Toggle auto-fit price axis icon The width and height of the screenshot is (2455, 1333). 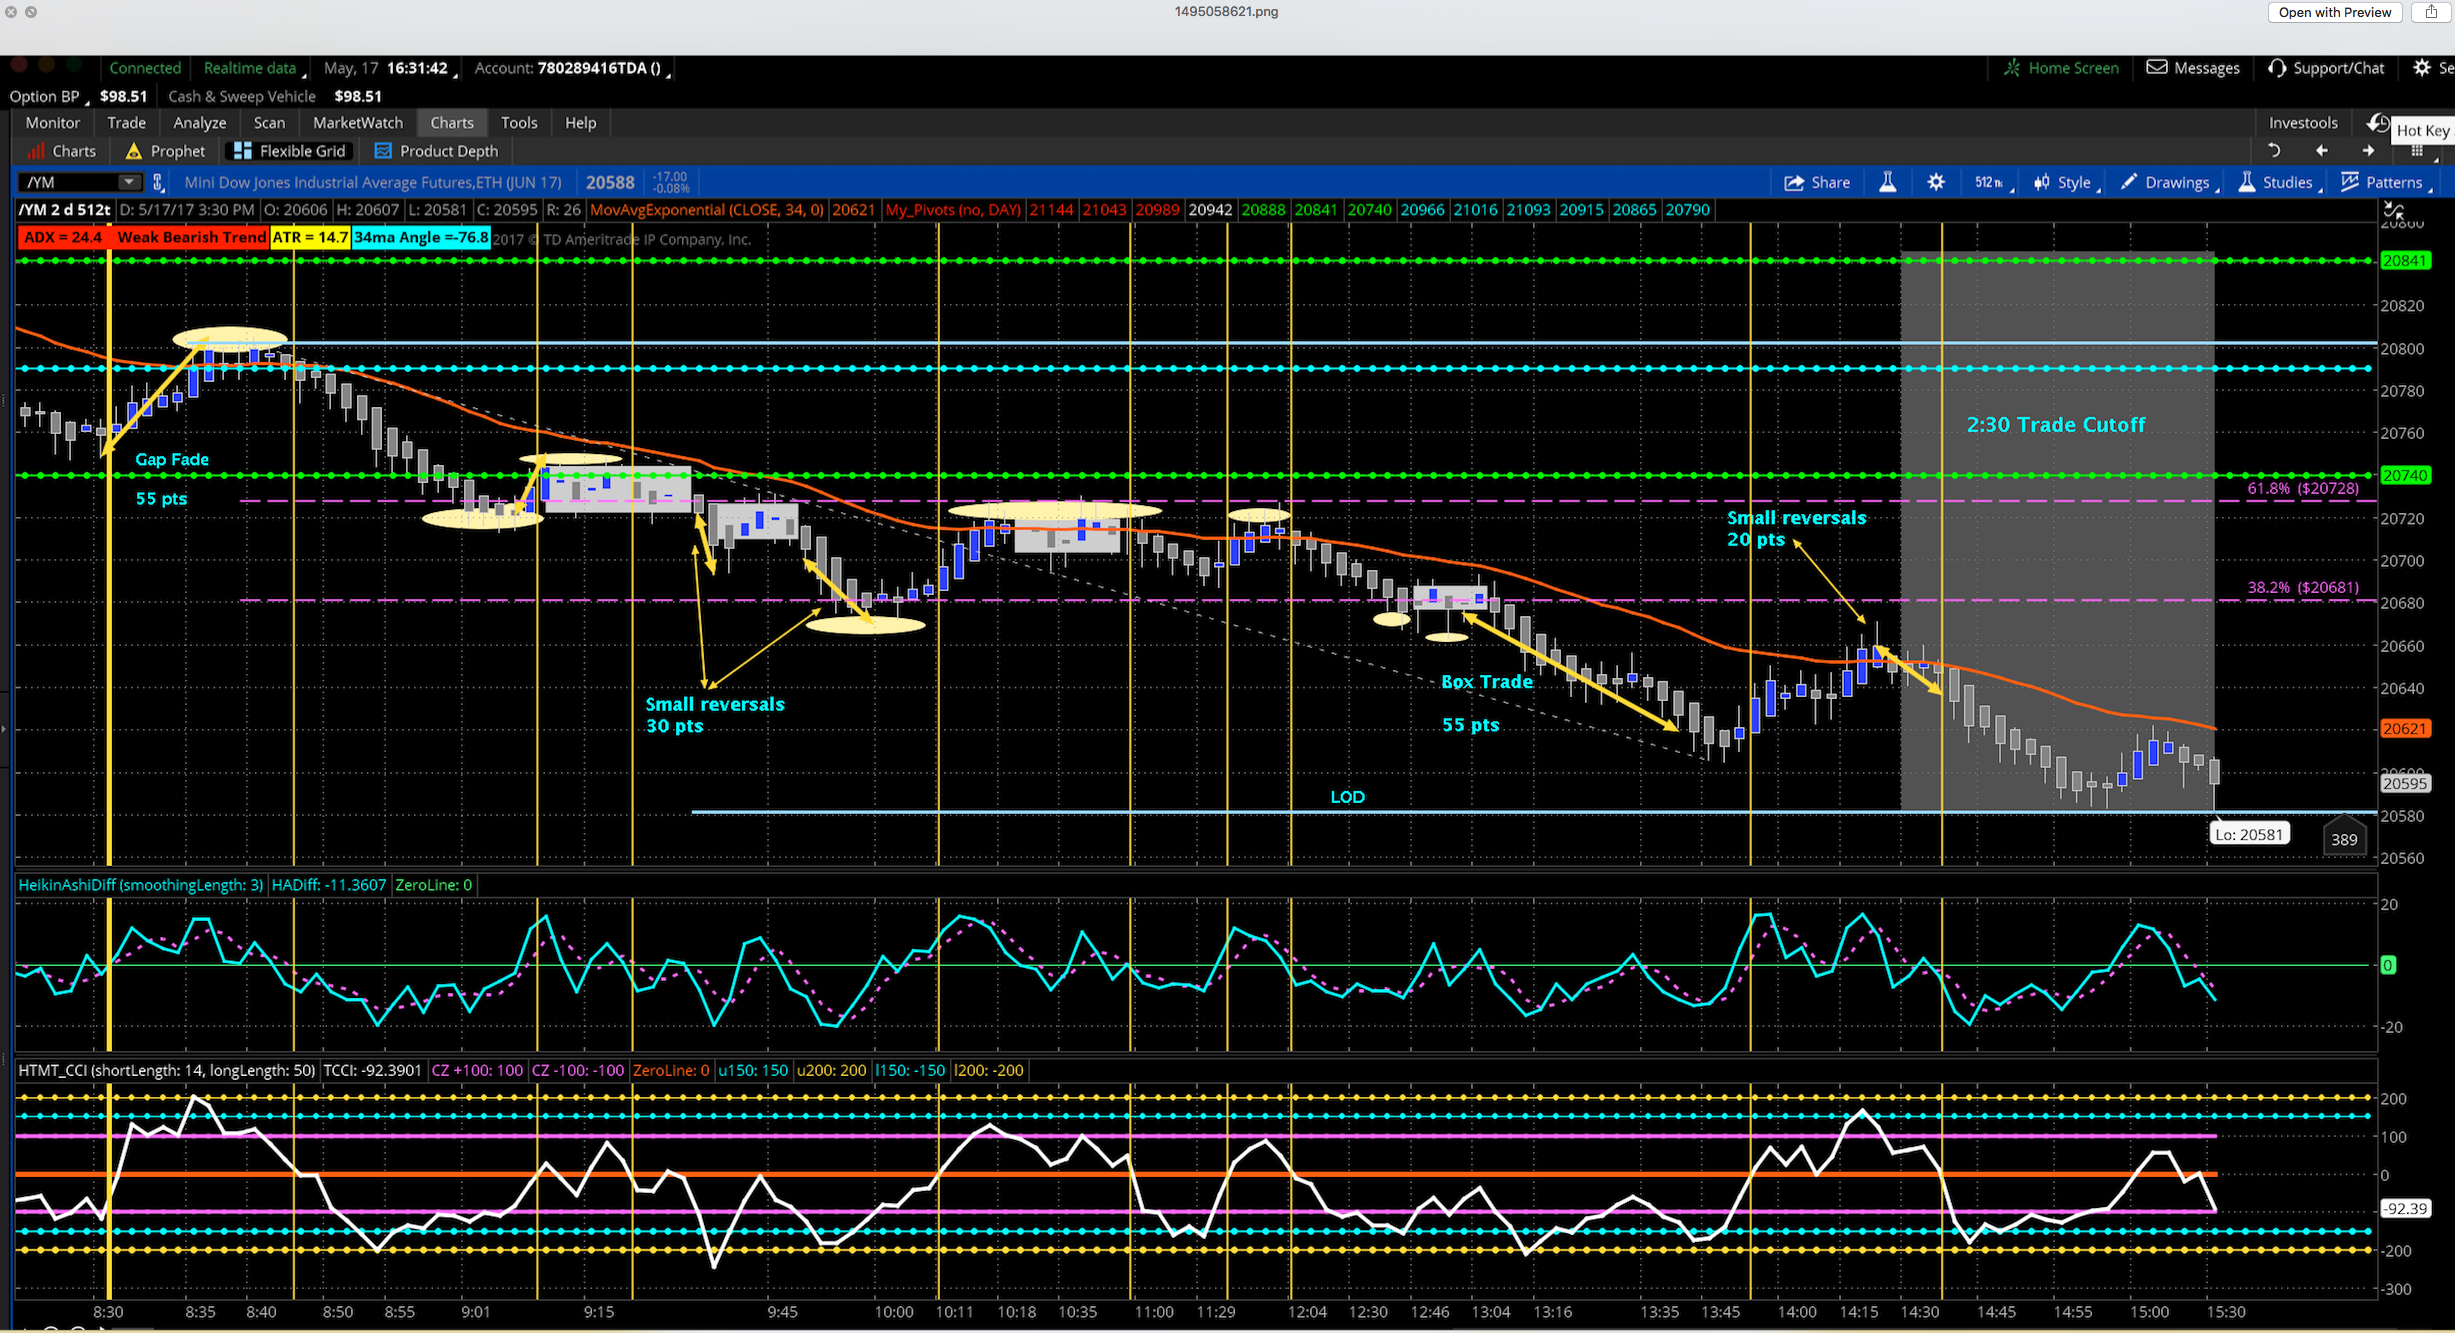[x=2394, y=210]
